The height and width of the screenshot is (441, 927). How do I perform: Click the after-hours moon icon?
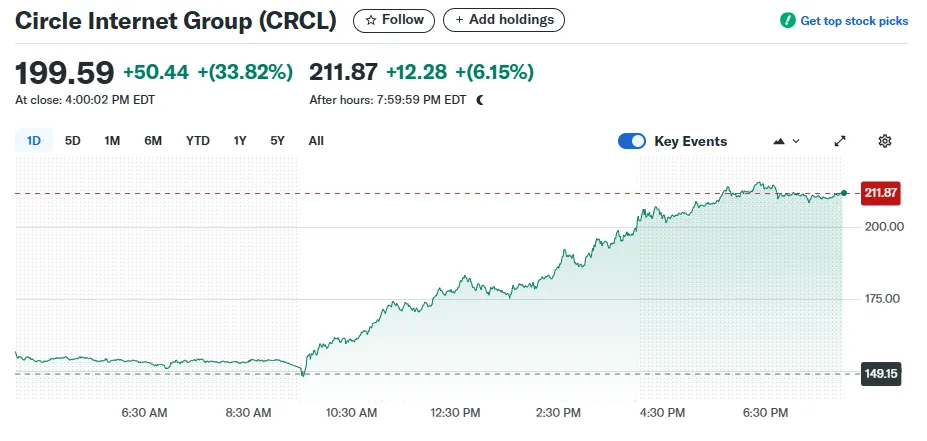point(480,100)
